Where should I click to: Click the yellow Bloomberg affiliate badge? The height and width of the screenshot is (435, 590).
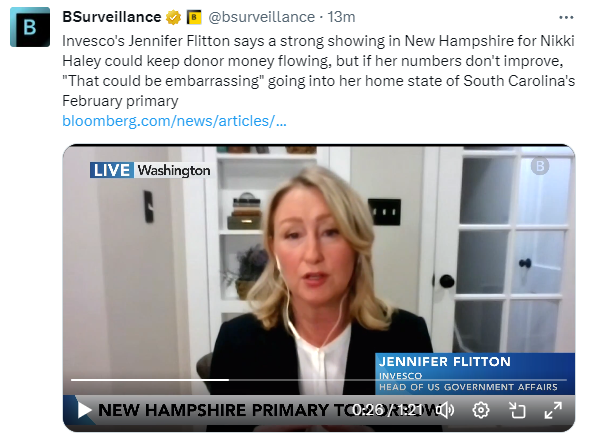point(194,17)
